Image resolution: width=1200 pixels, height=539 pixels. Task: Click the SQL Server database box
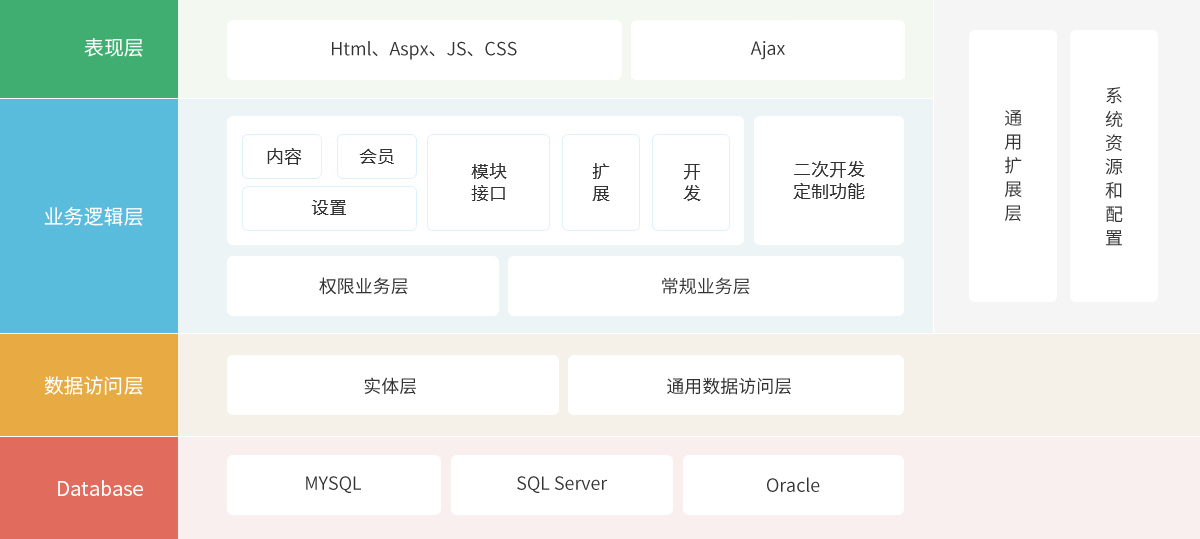point(561,485)
